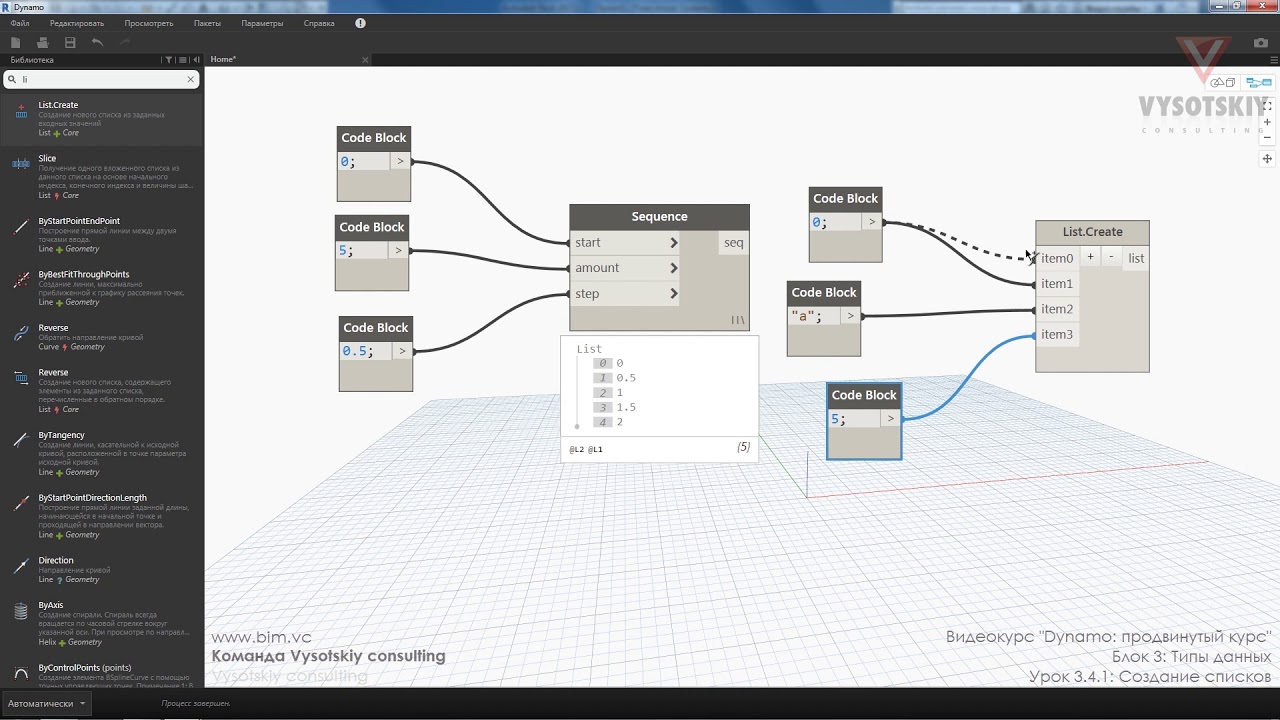The width and height of the screenshot is (1280, 720).
Task: Click the output arrow of the "a" Code Block
Action: click(851, 316)
